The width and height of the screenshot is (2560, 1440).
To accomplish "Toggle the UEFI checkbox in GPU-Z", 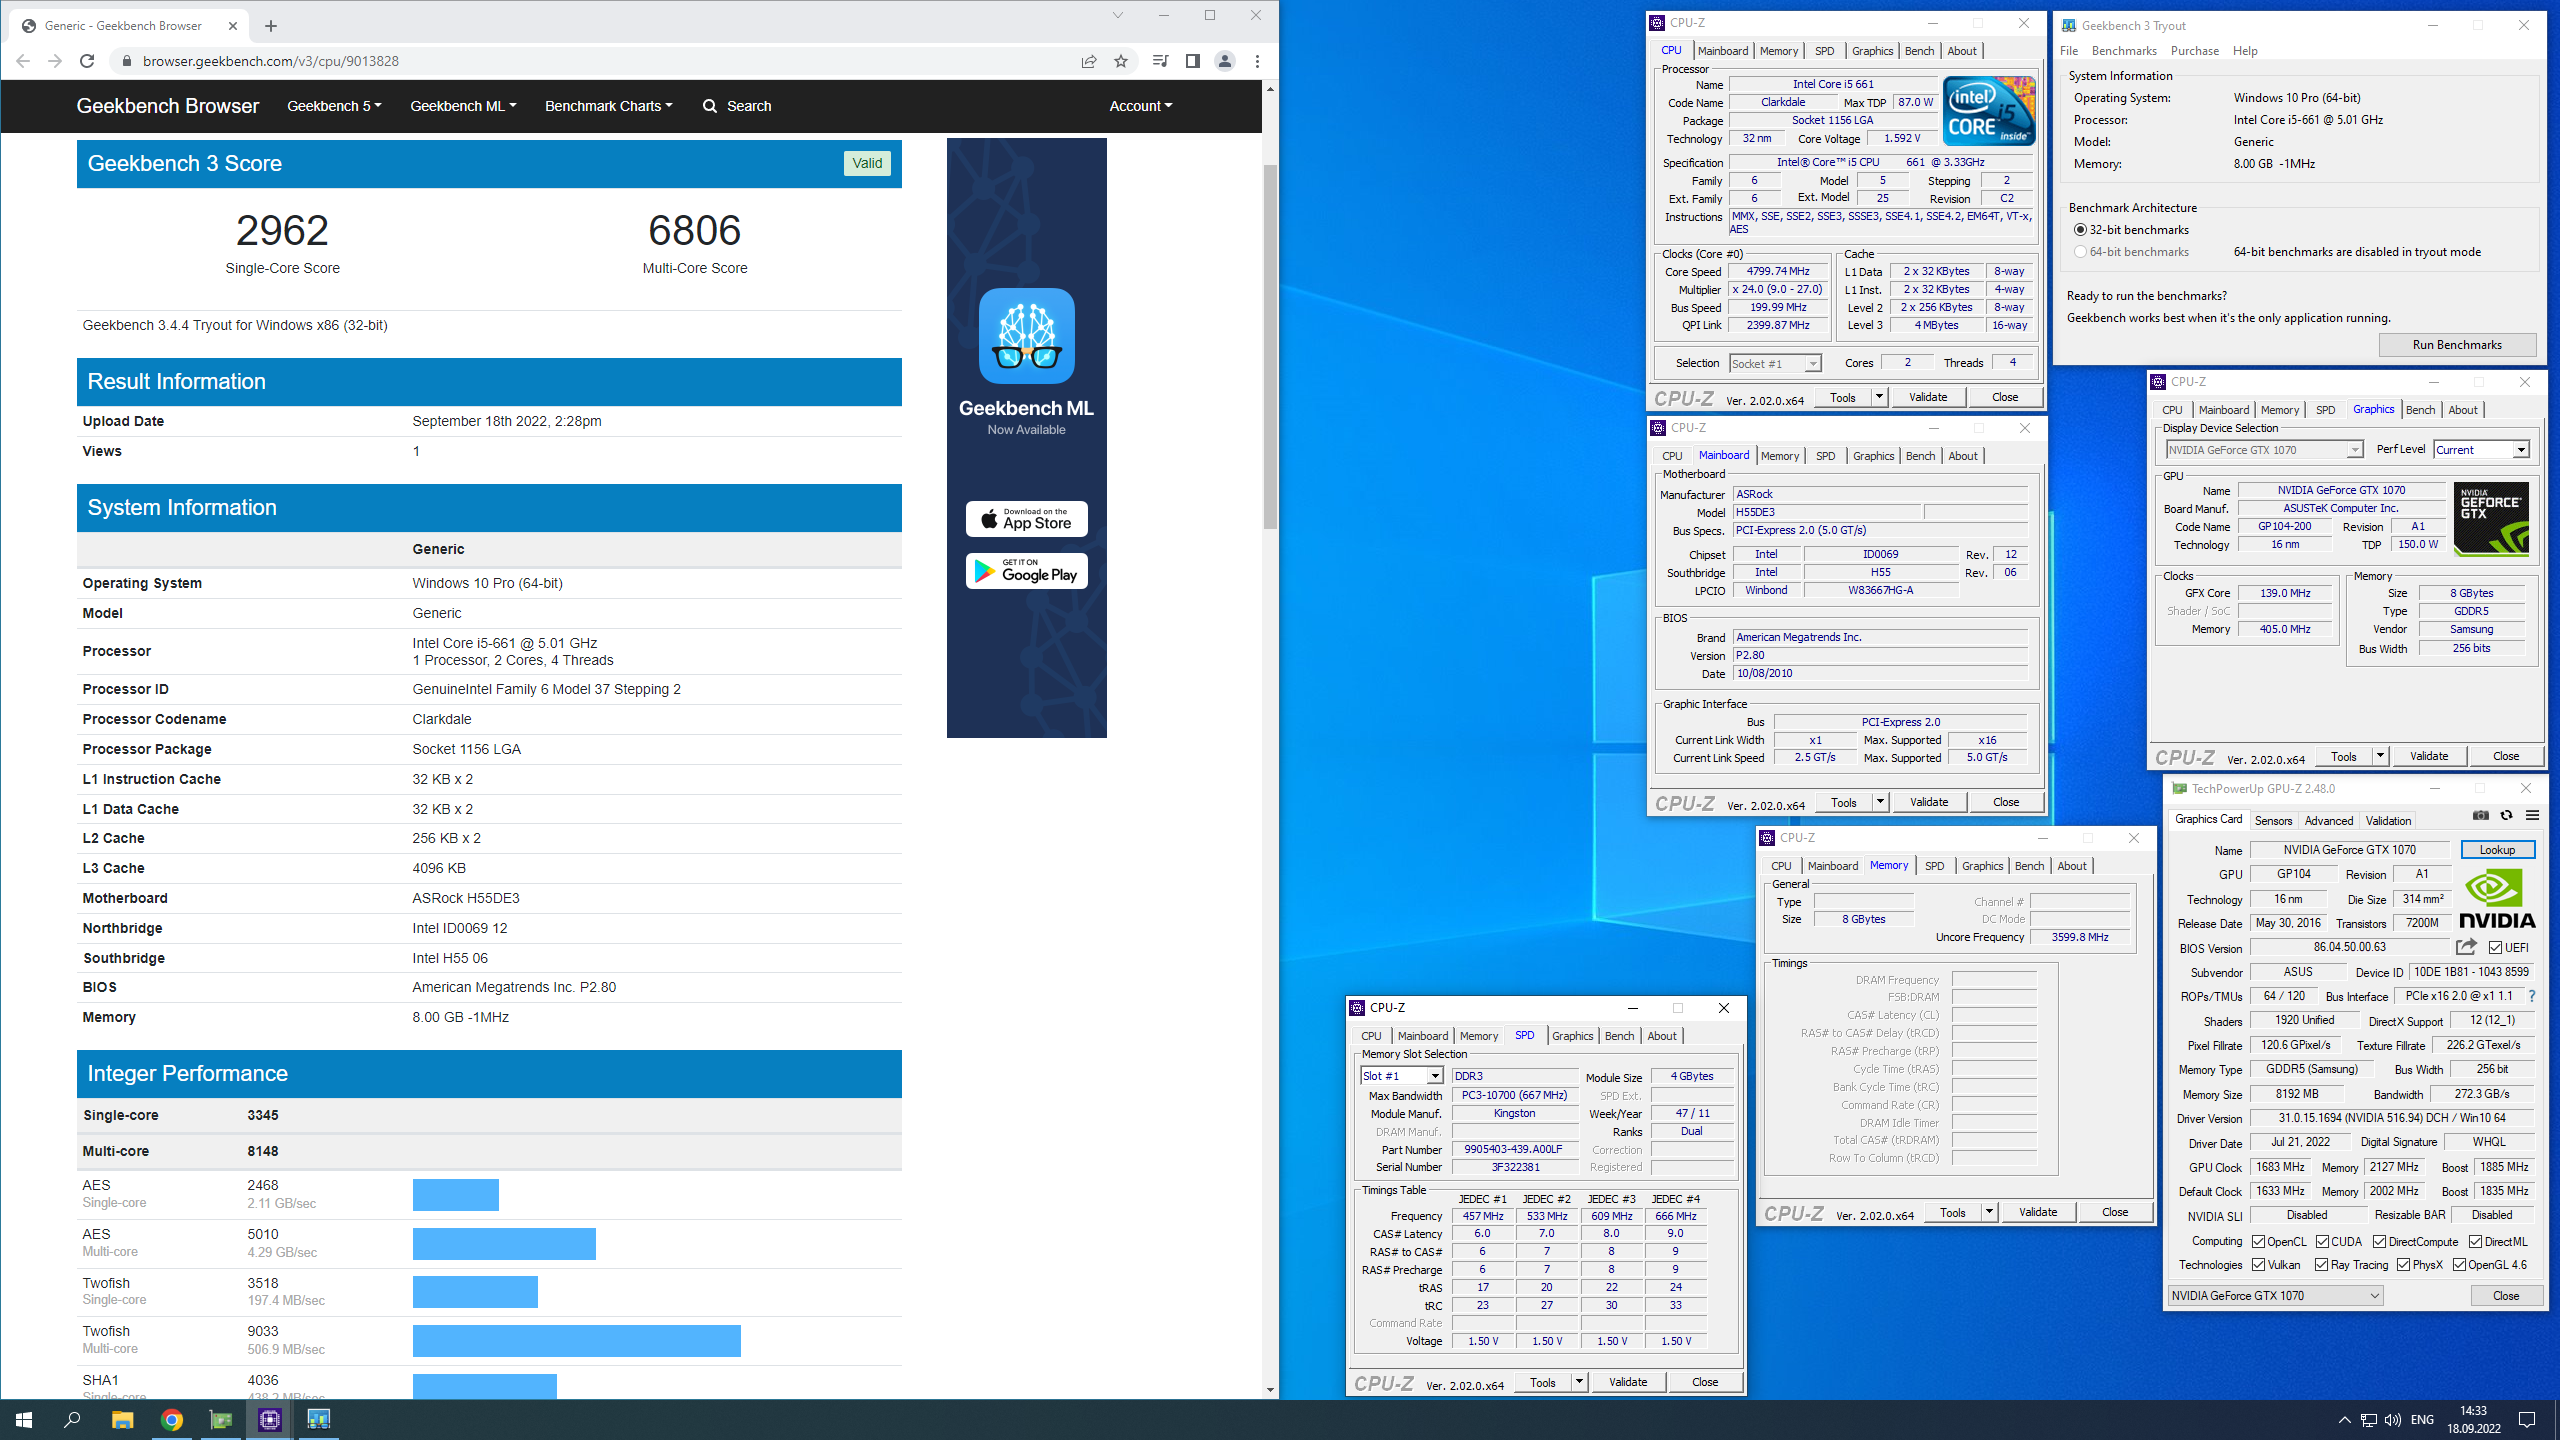I will pos(2495,947).
